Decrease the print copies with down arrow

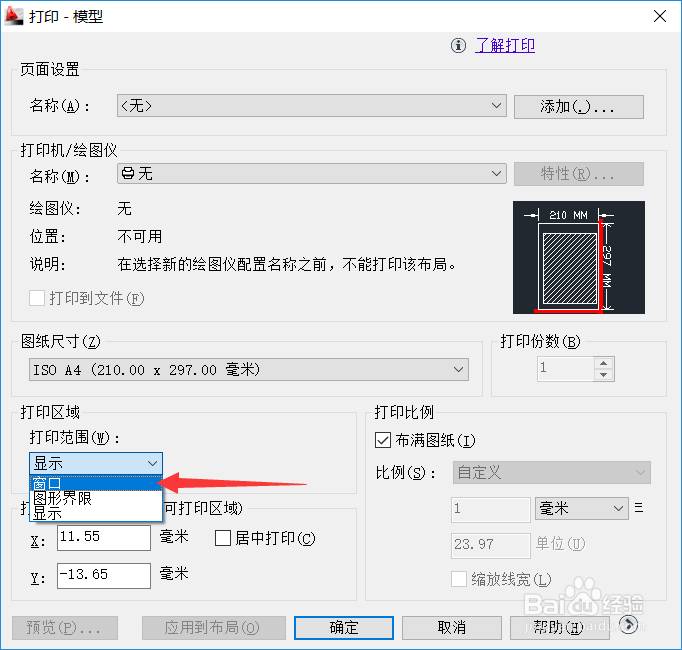click(x=604, y=375)
